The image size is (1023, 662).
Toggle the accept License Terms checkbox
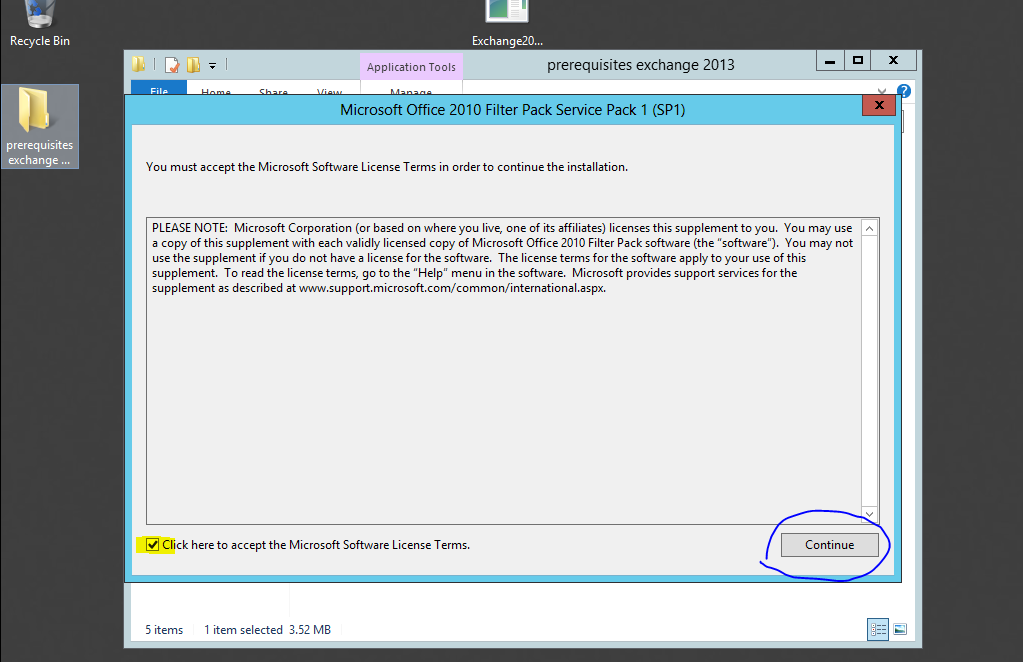tap(153, 545)
